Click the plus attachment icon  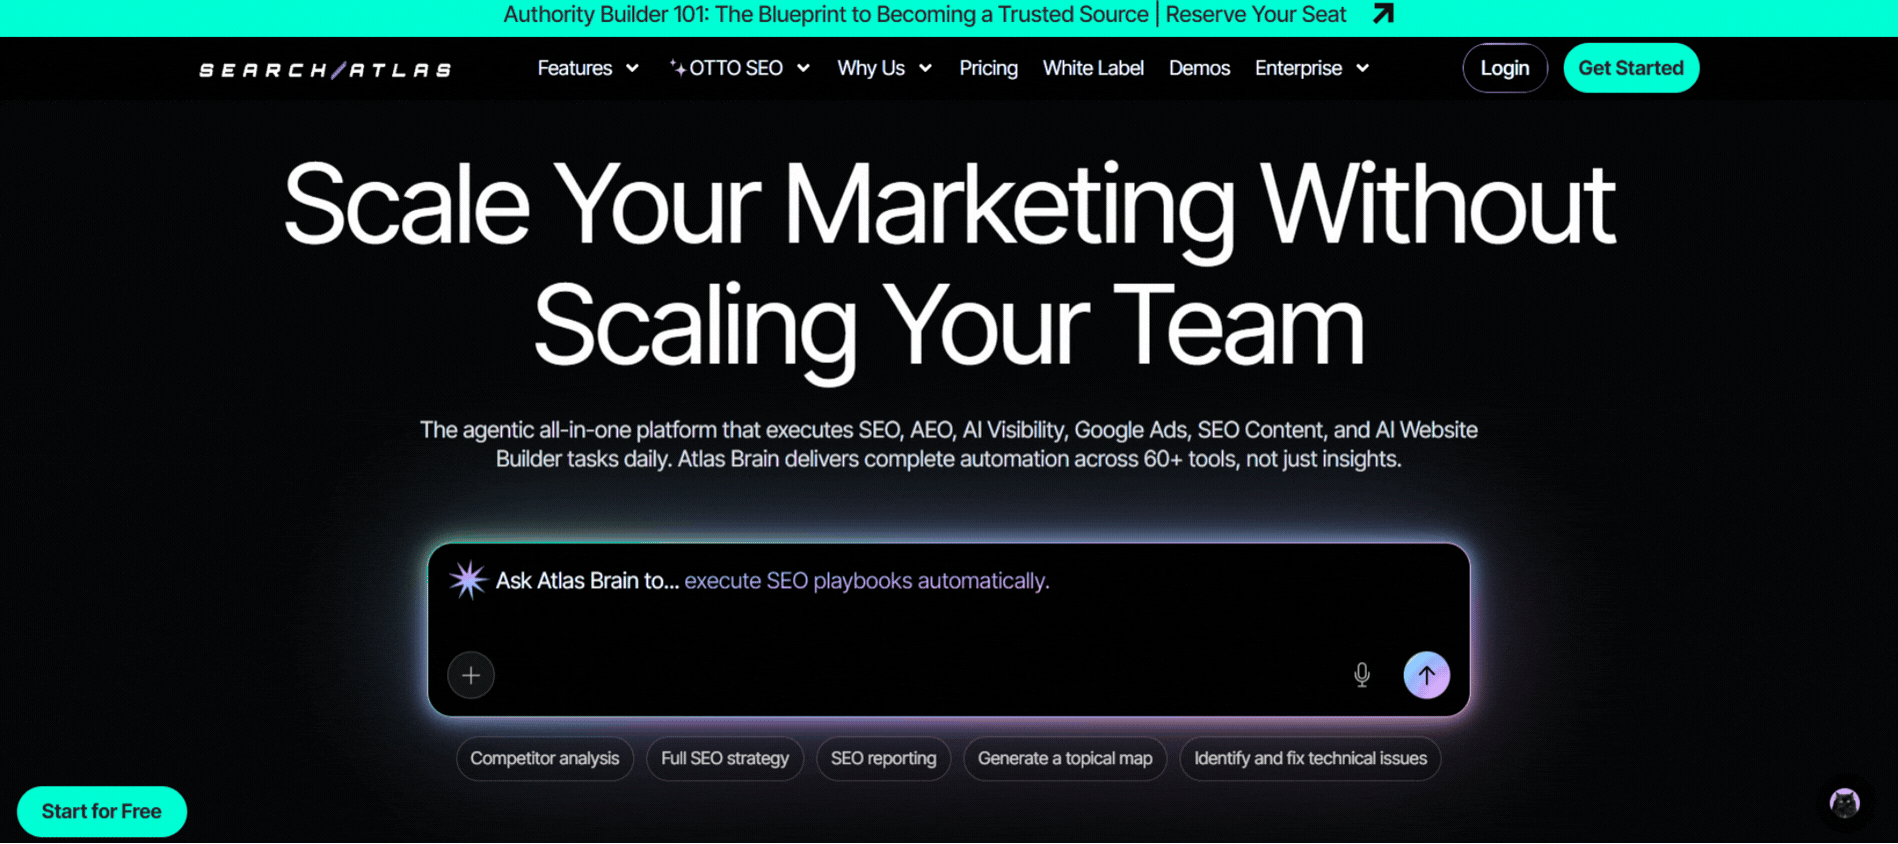tap(471, 675)
